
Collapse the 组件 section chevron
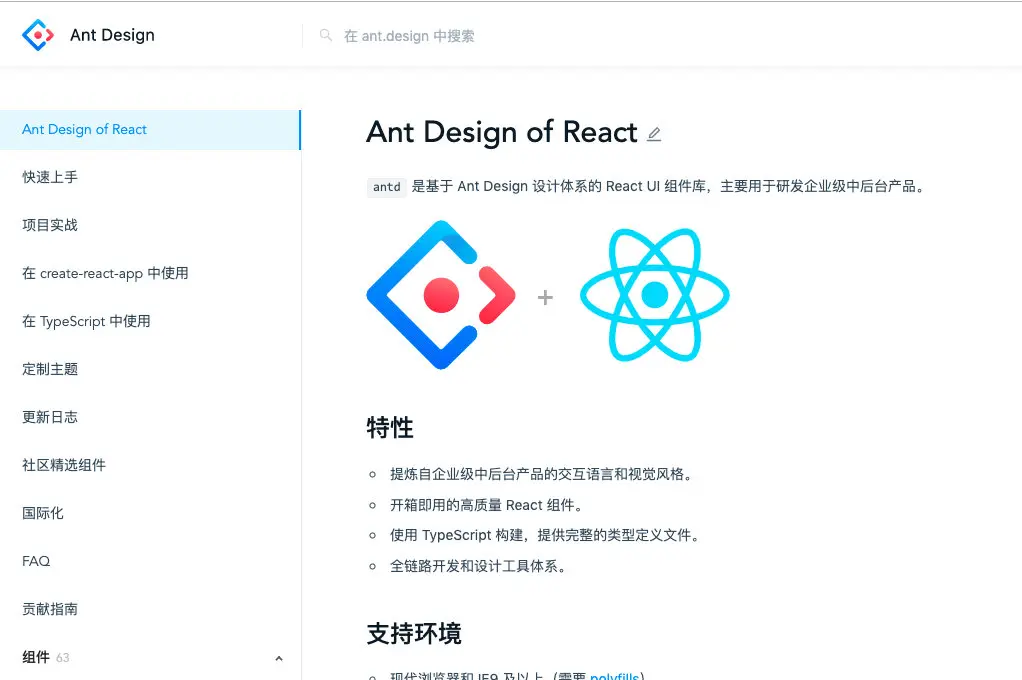(279, 658)
